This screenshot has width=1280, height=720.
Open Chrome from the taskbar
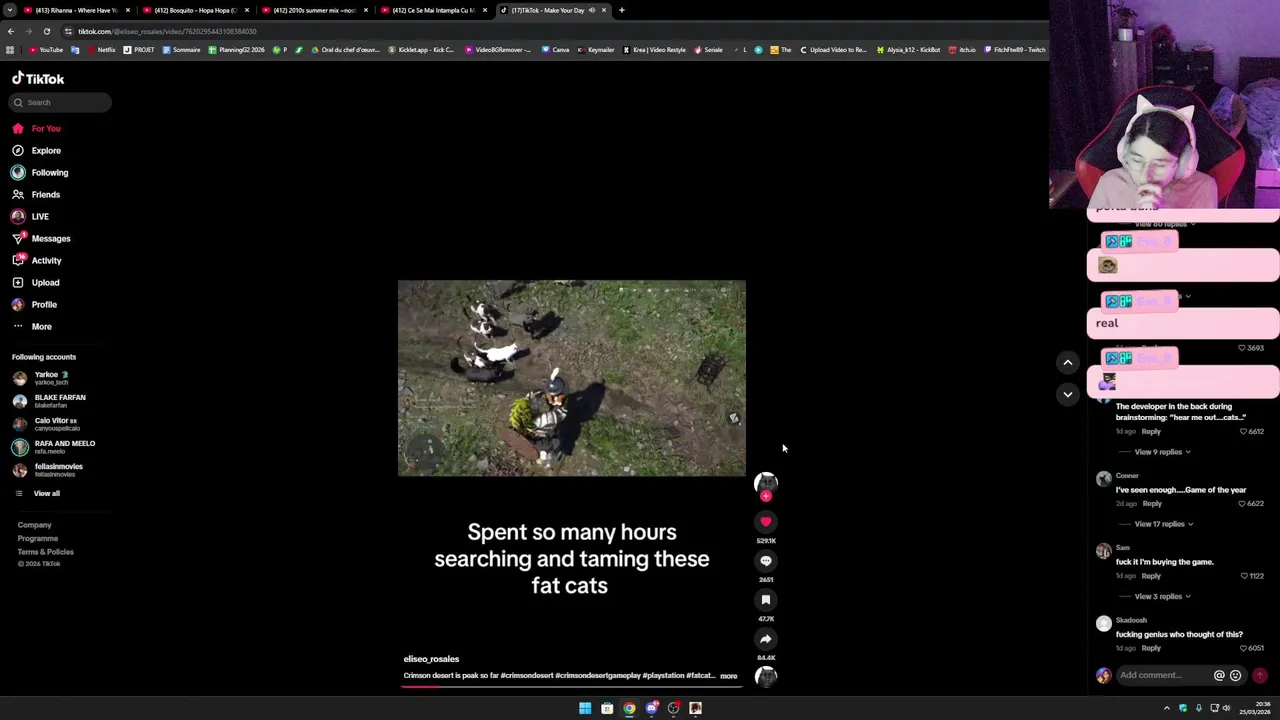629,708
